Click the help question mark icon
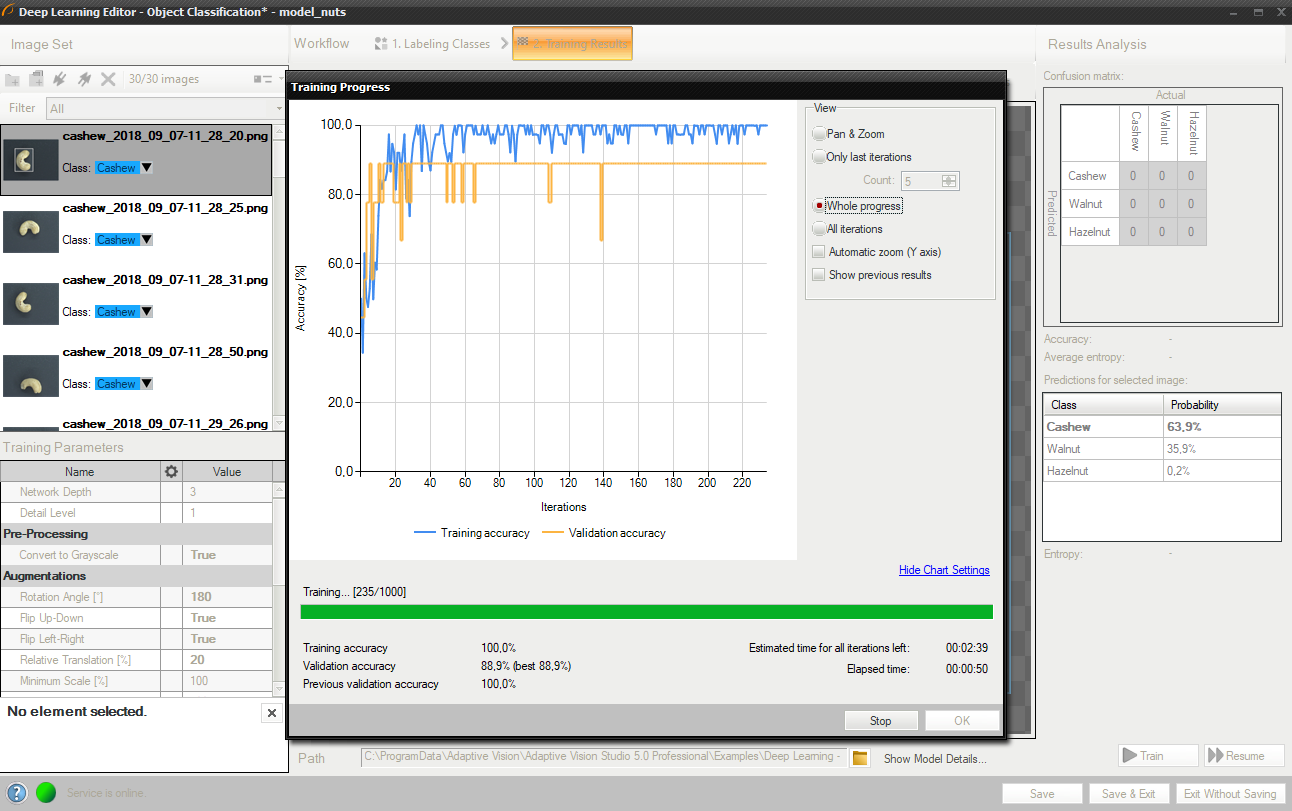 [x=16, y=793]
